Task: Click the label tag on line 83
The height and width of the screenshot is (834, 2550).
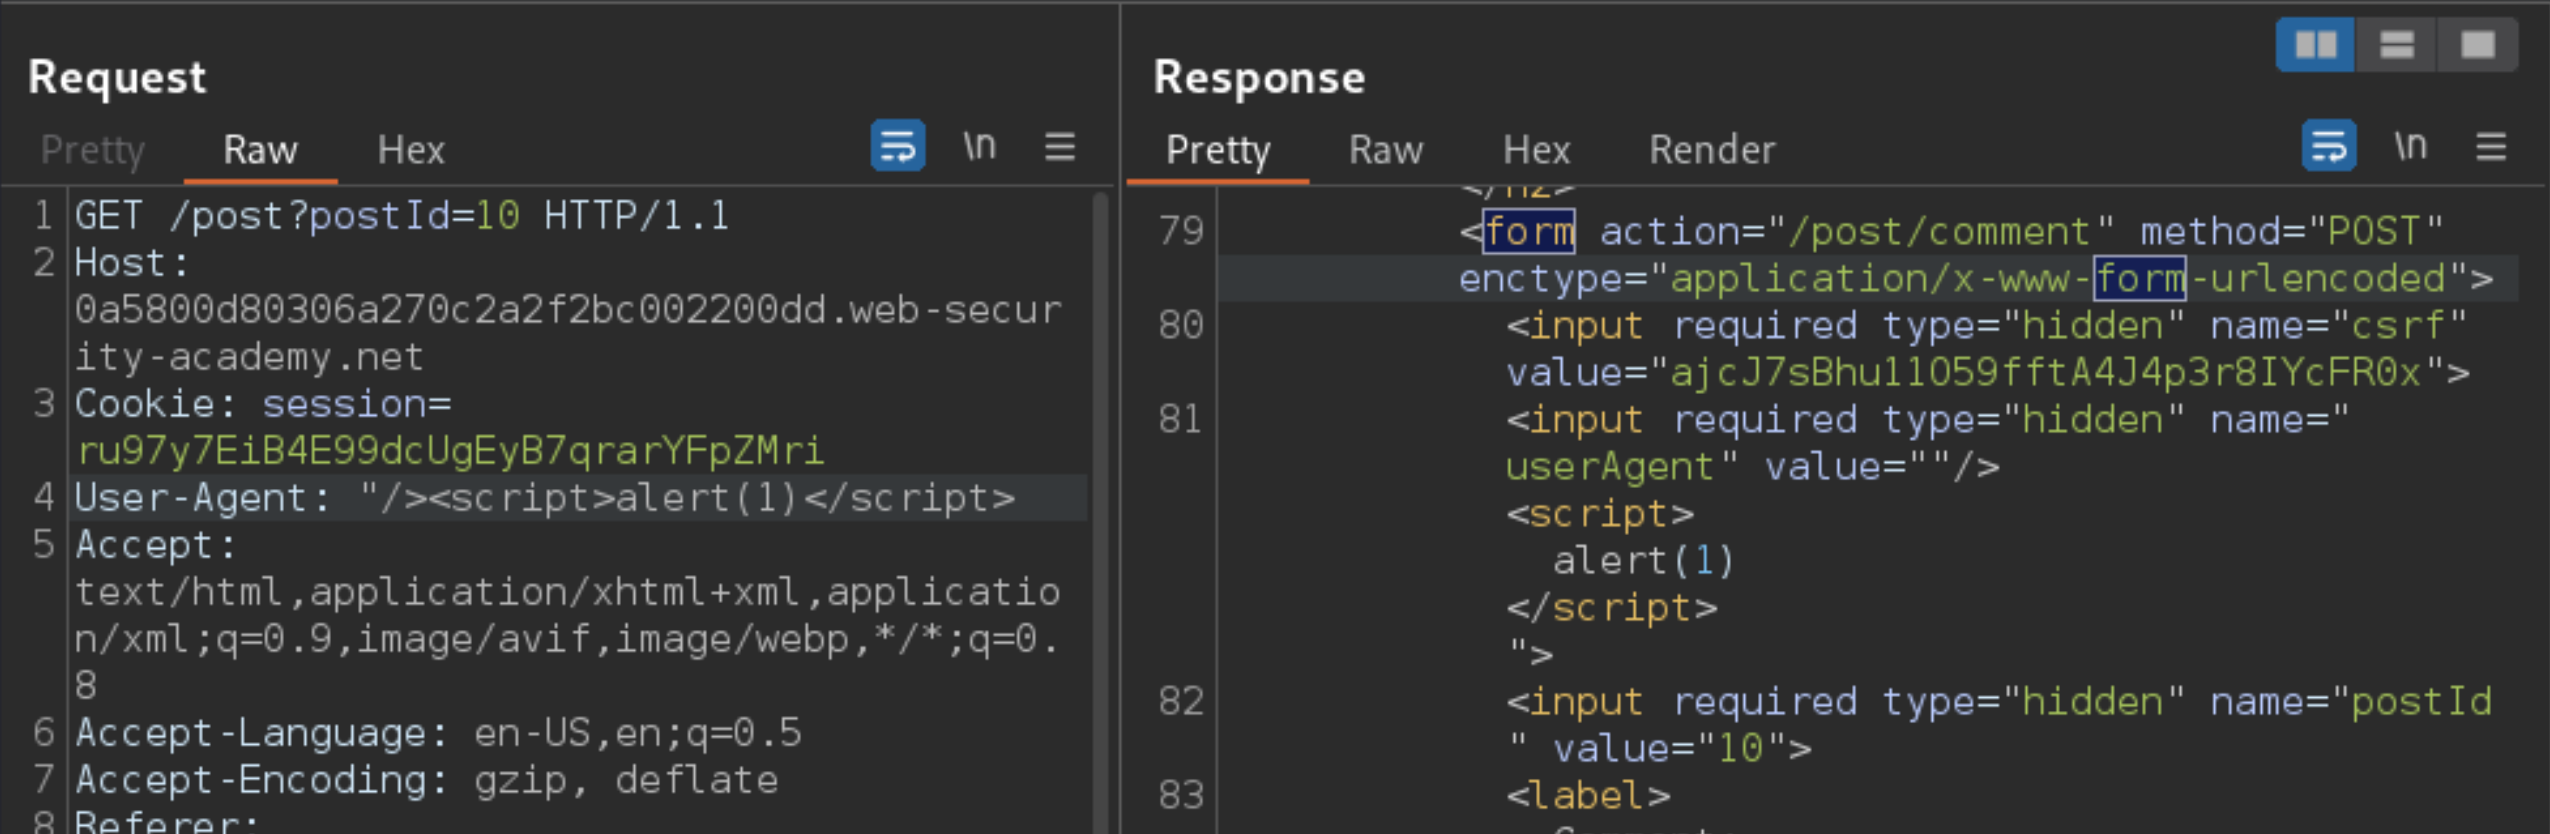Action: pos(1588,796)
